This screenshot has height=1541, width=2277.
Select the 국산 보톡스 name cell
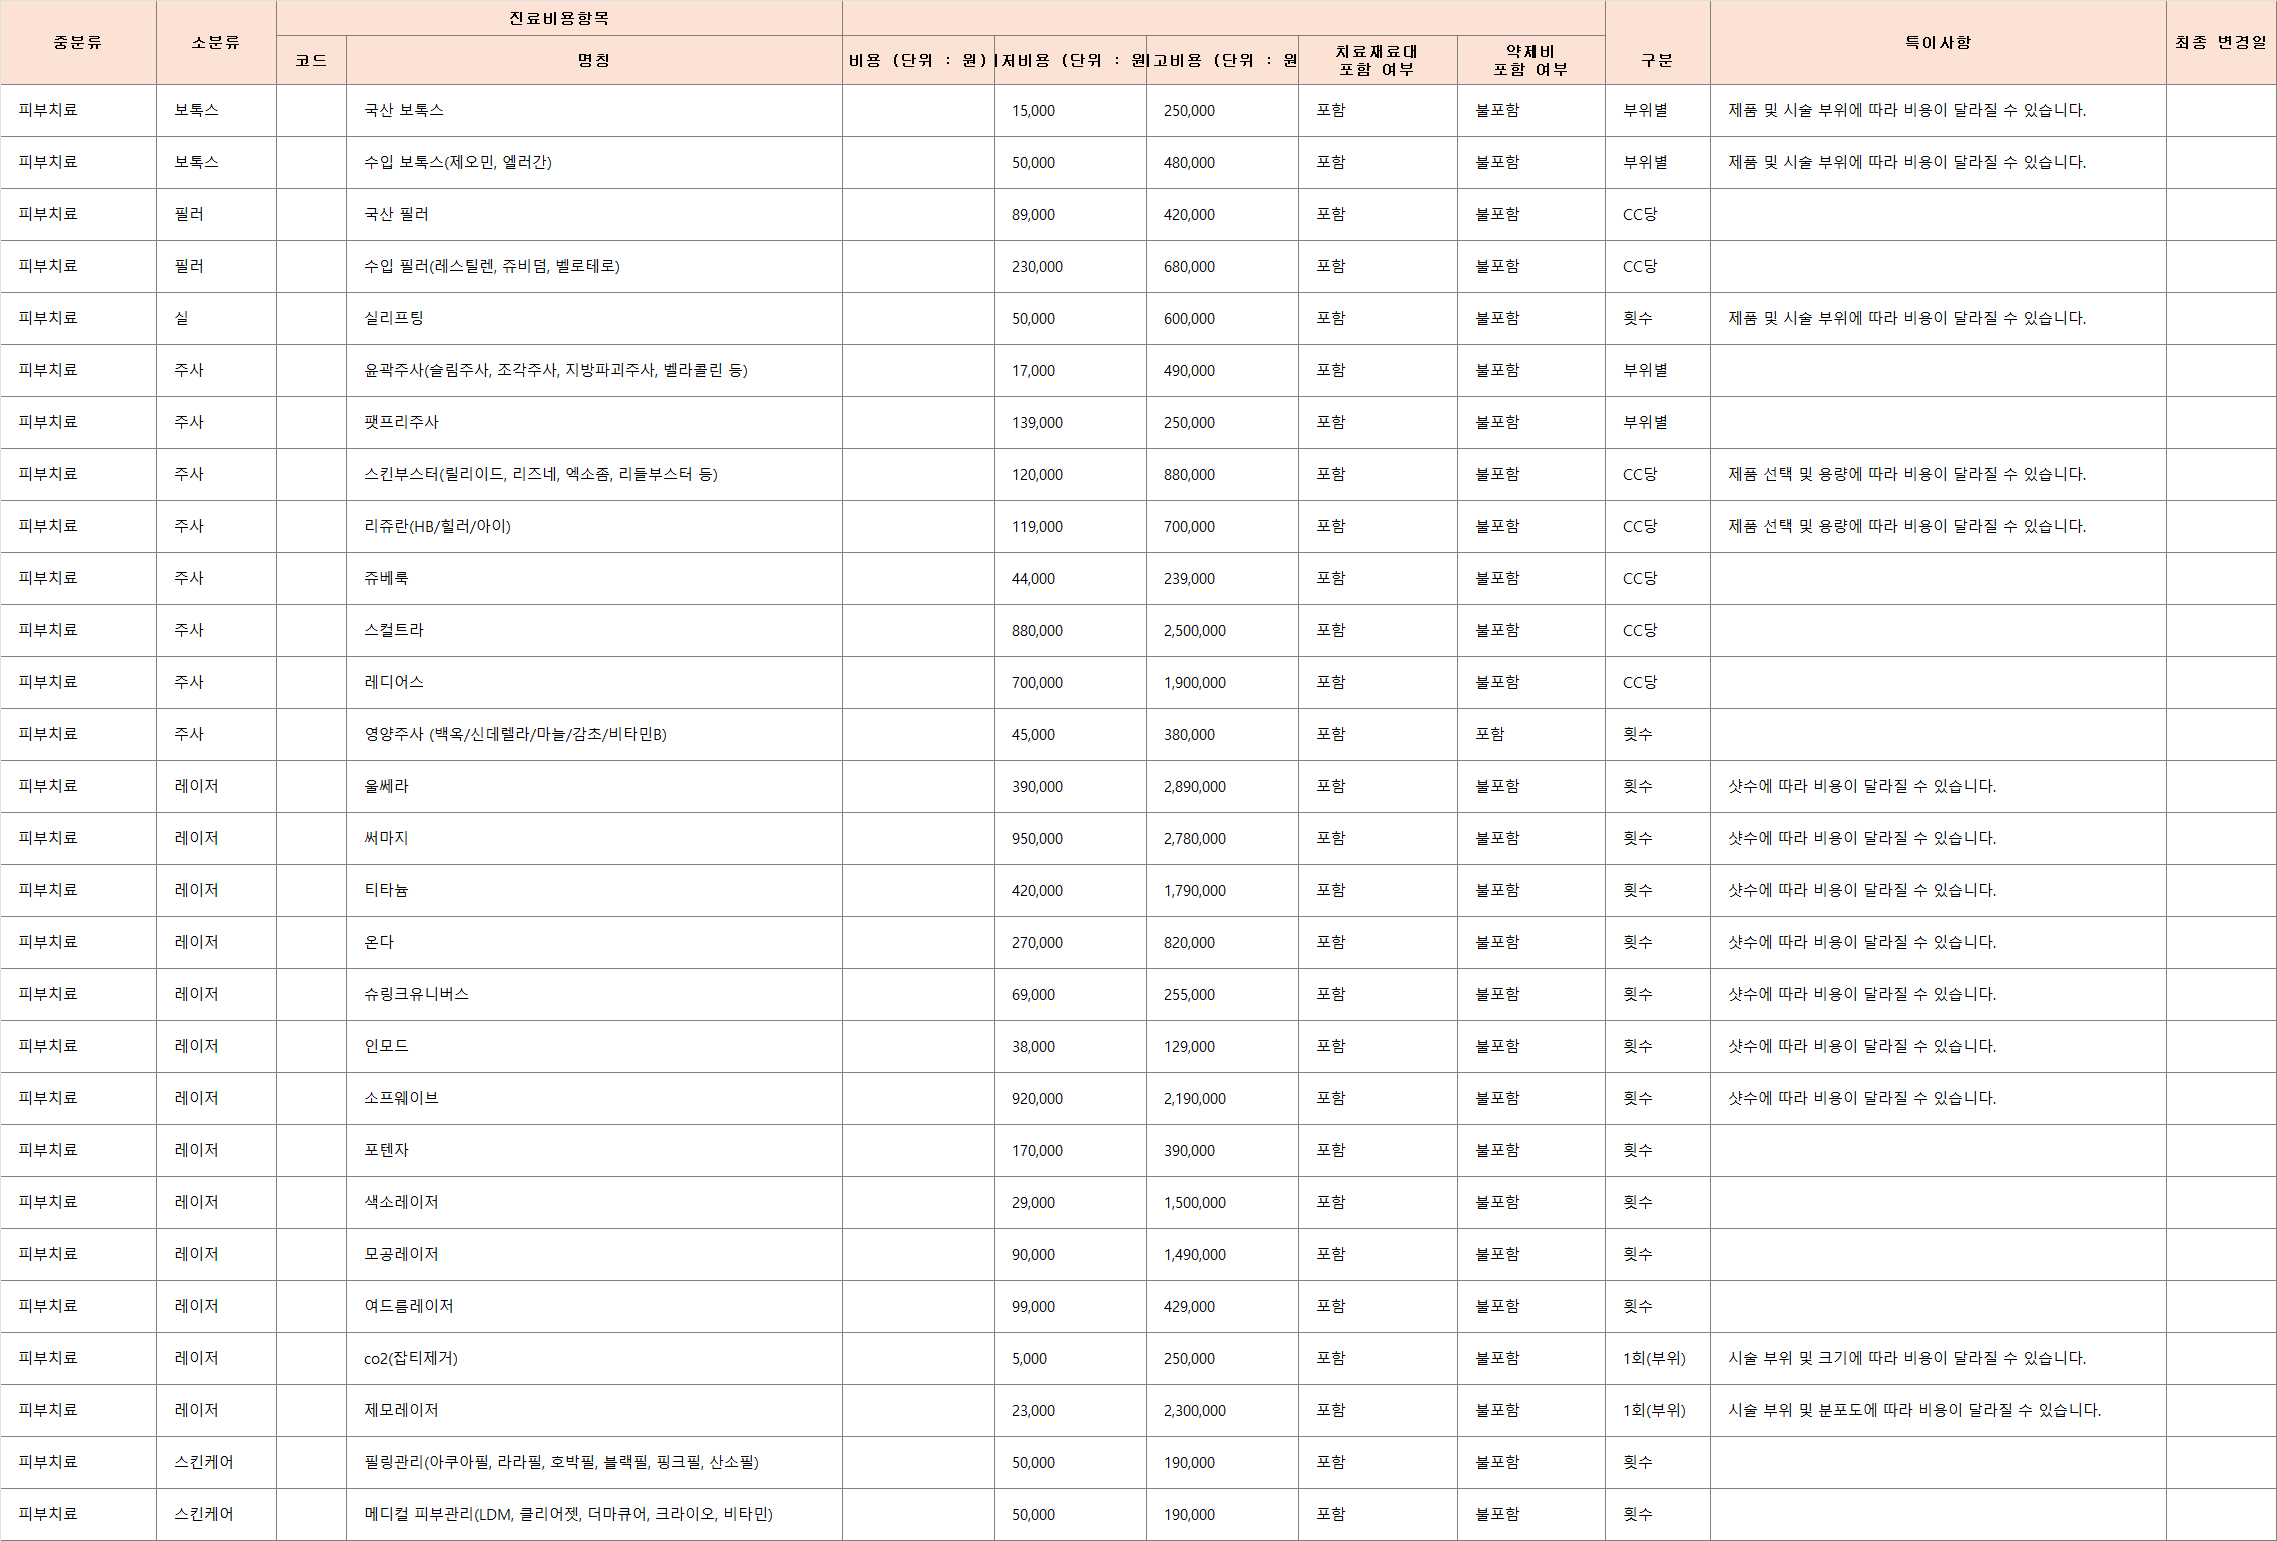click(x=404, y=110)
